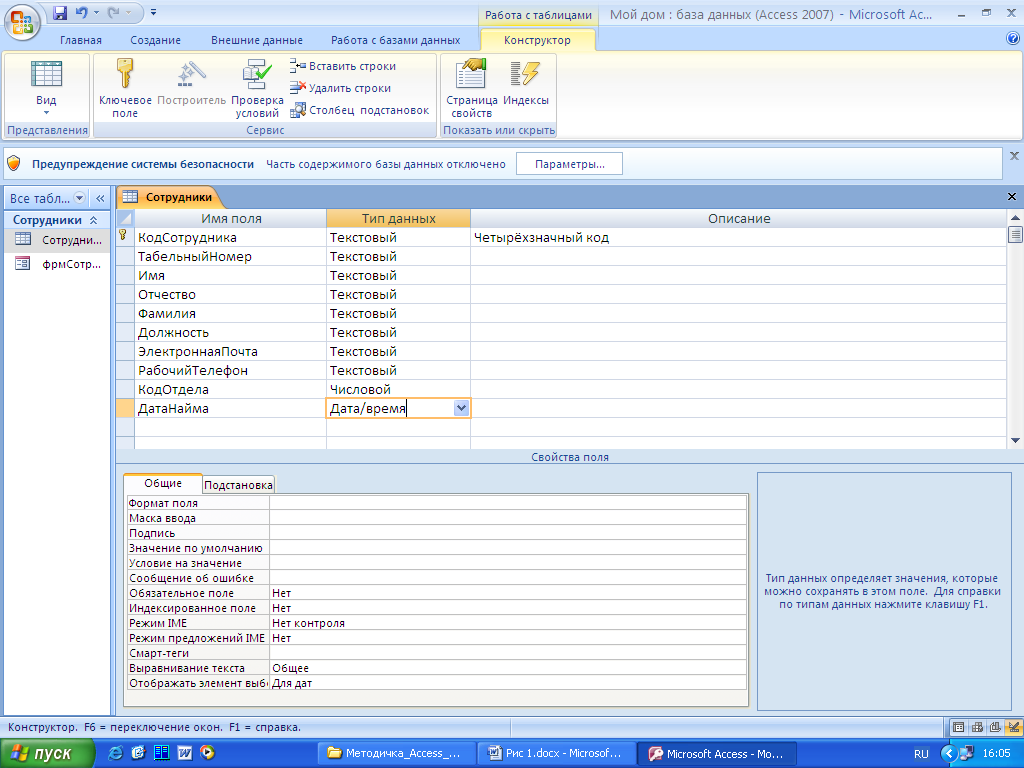Viewport: 1024px width, 768px height.
Task: Open the пуск Start menu
Action: (x=47, y=754)
